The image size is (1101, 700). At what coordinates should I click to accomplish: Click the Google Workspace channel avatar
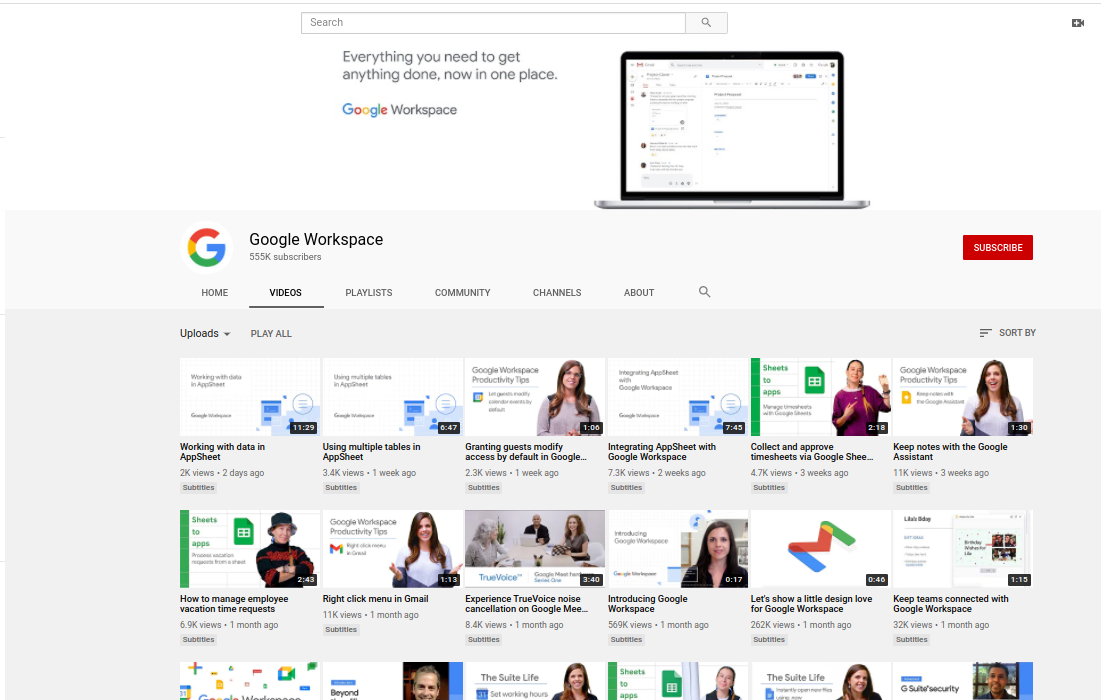coord(206,247)
